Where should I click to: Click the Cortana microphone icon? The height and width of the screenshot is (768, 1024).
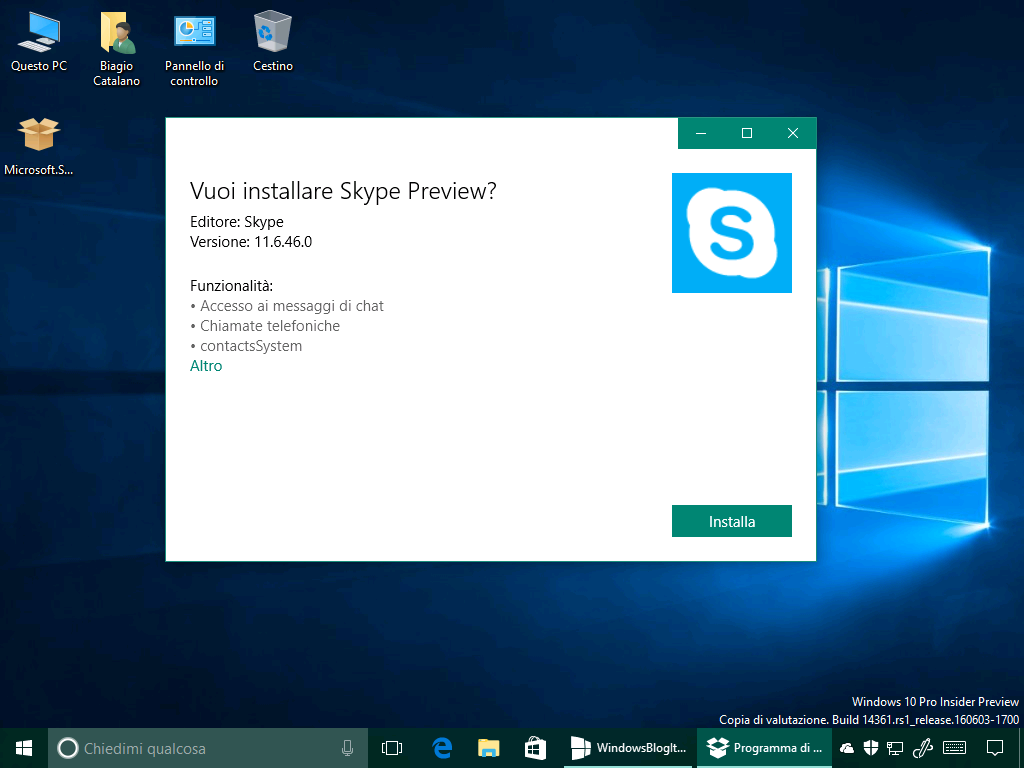[347, 748]
